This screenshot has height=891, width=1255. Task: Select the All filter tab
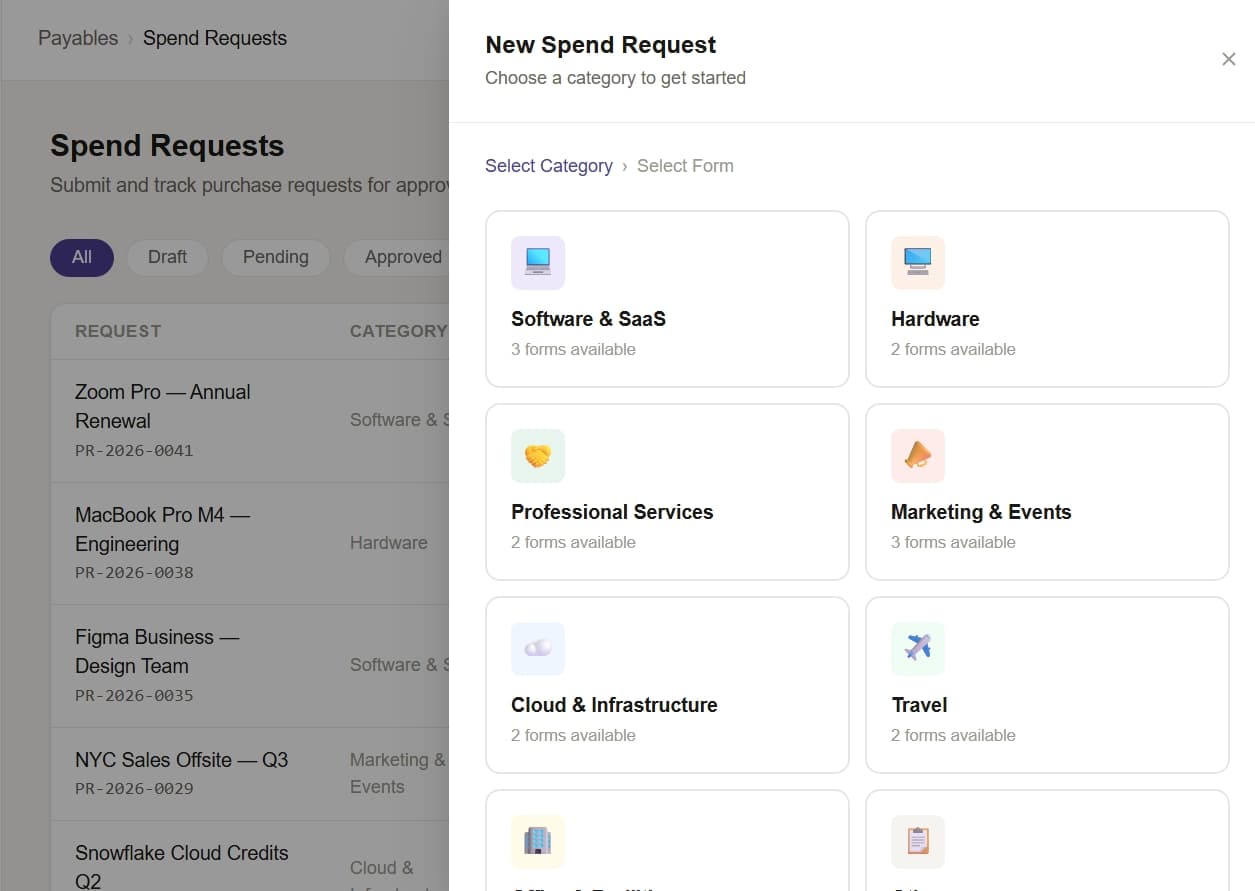coord(82,257)
